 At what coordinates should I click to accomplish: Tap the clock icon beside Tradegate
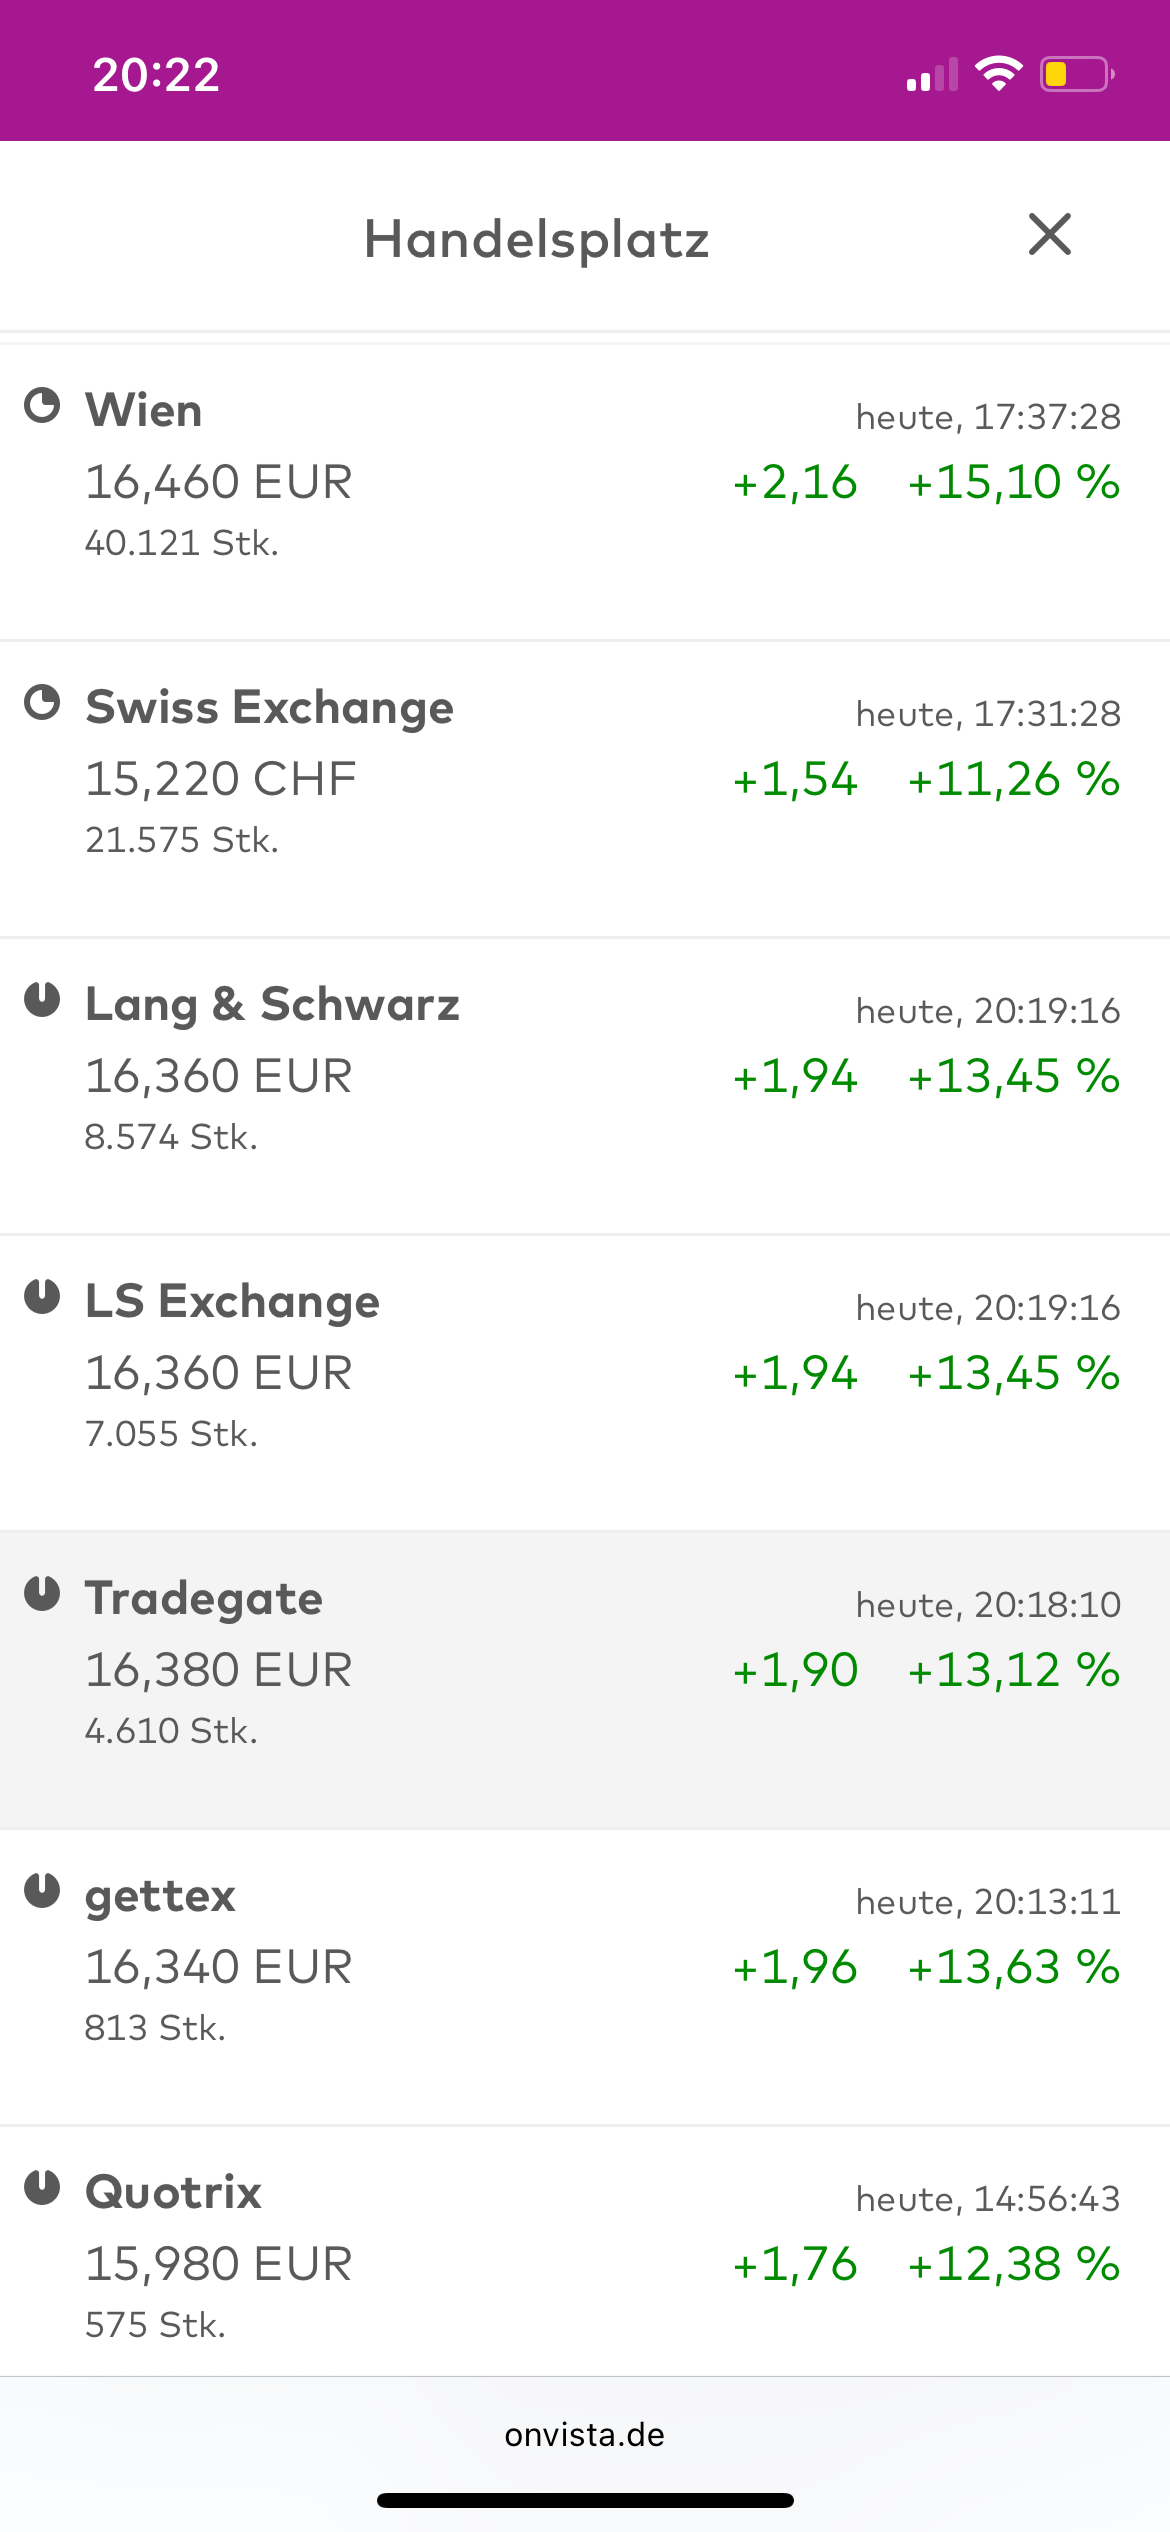click(42, 1594)
